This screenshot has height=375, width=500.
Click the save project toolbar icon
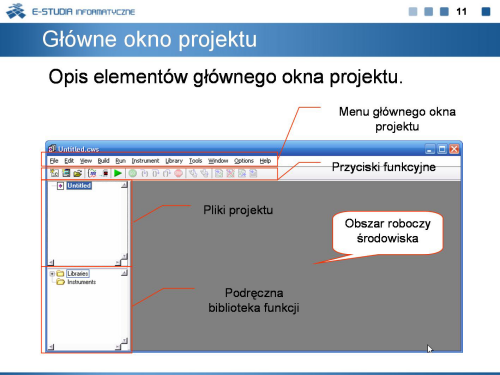point(66,173)
